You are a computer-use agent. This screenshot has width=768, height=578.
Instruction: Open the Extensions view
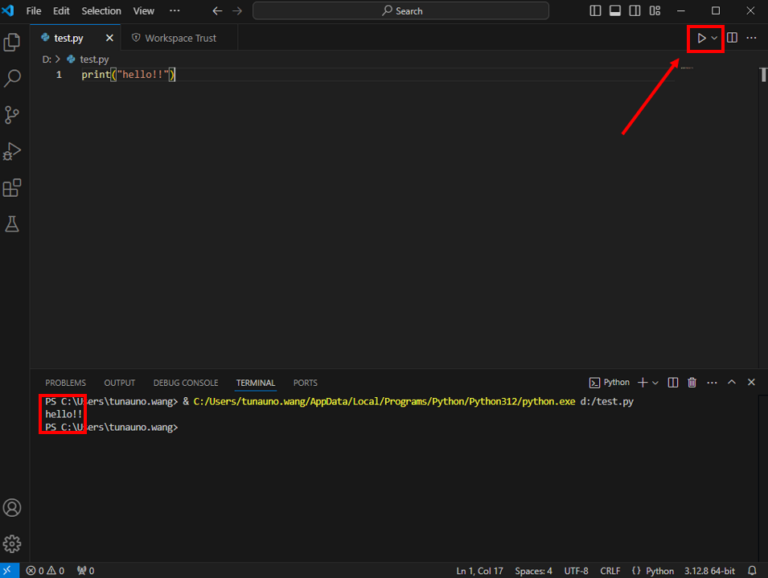13,188
